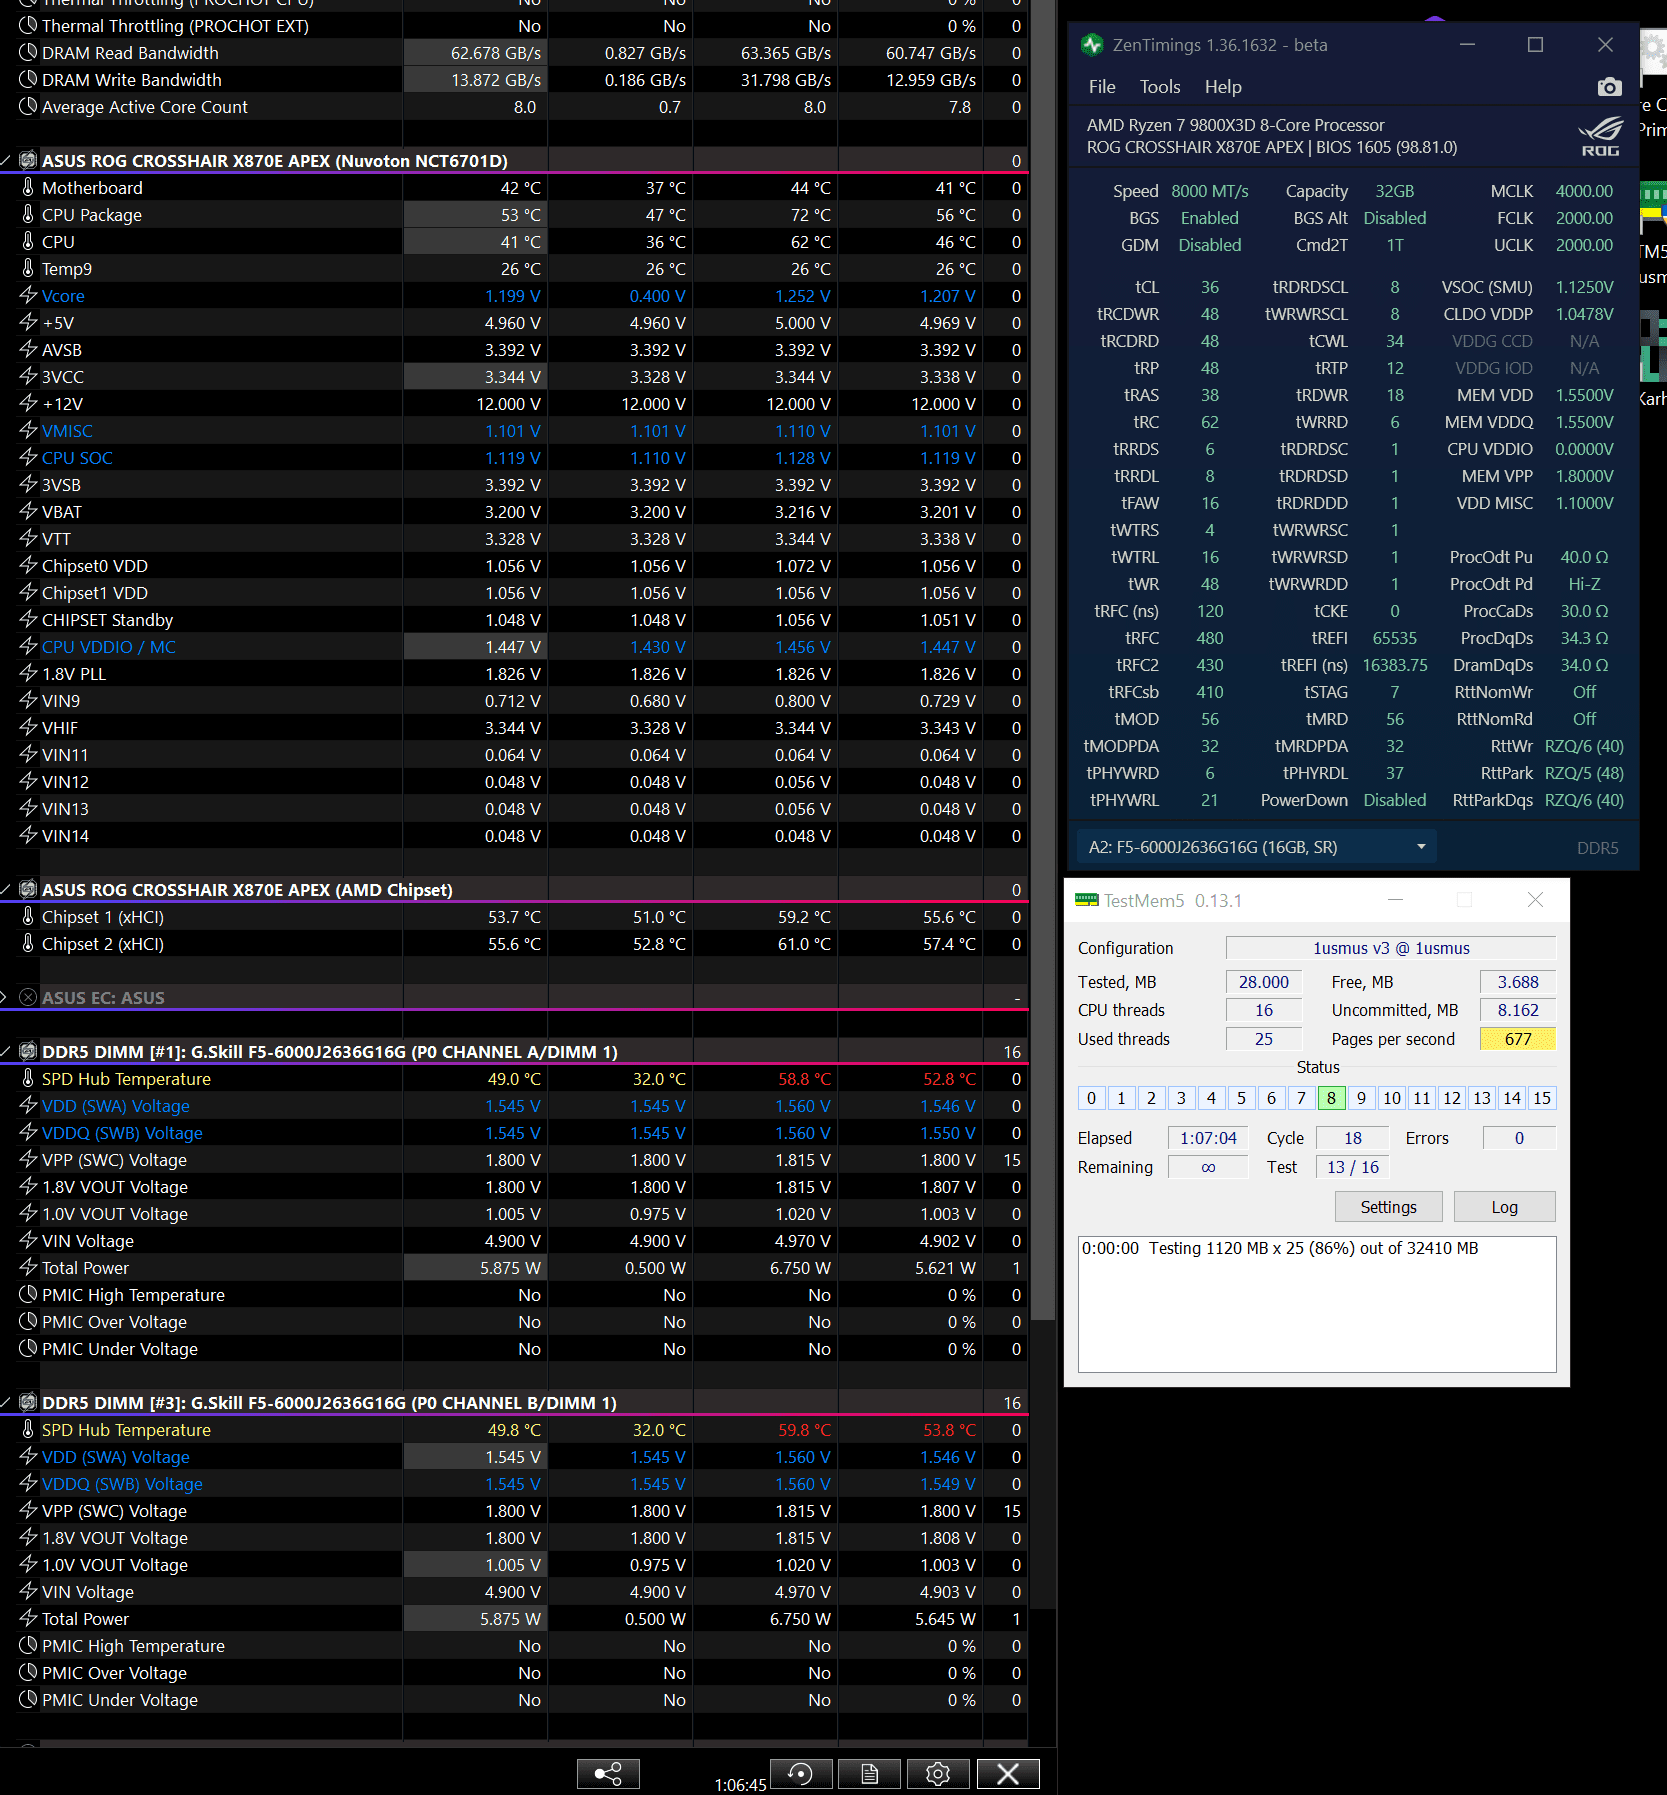The image size is (1667, 1795).
Task: Click the Tested, MB value 28.000
Action: [1264, 982]
